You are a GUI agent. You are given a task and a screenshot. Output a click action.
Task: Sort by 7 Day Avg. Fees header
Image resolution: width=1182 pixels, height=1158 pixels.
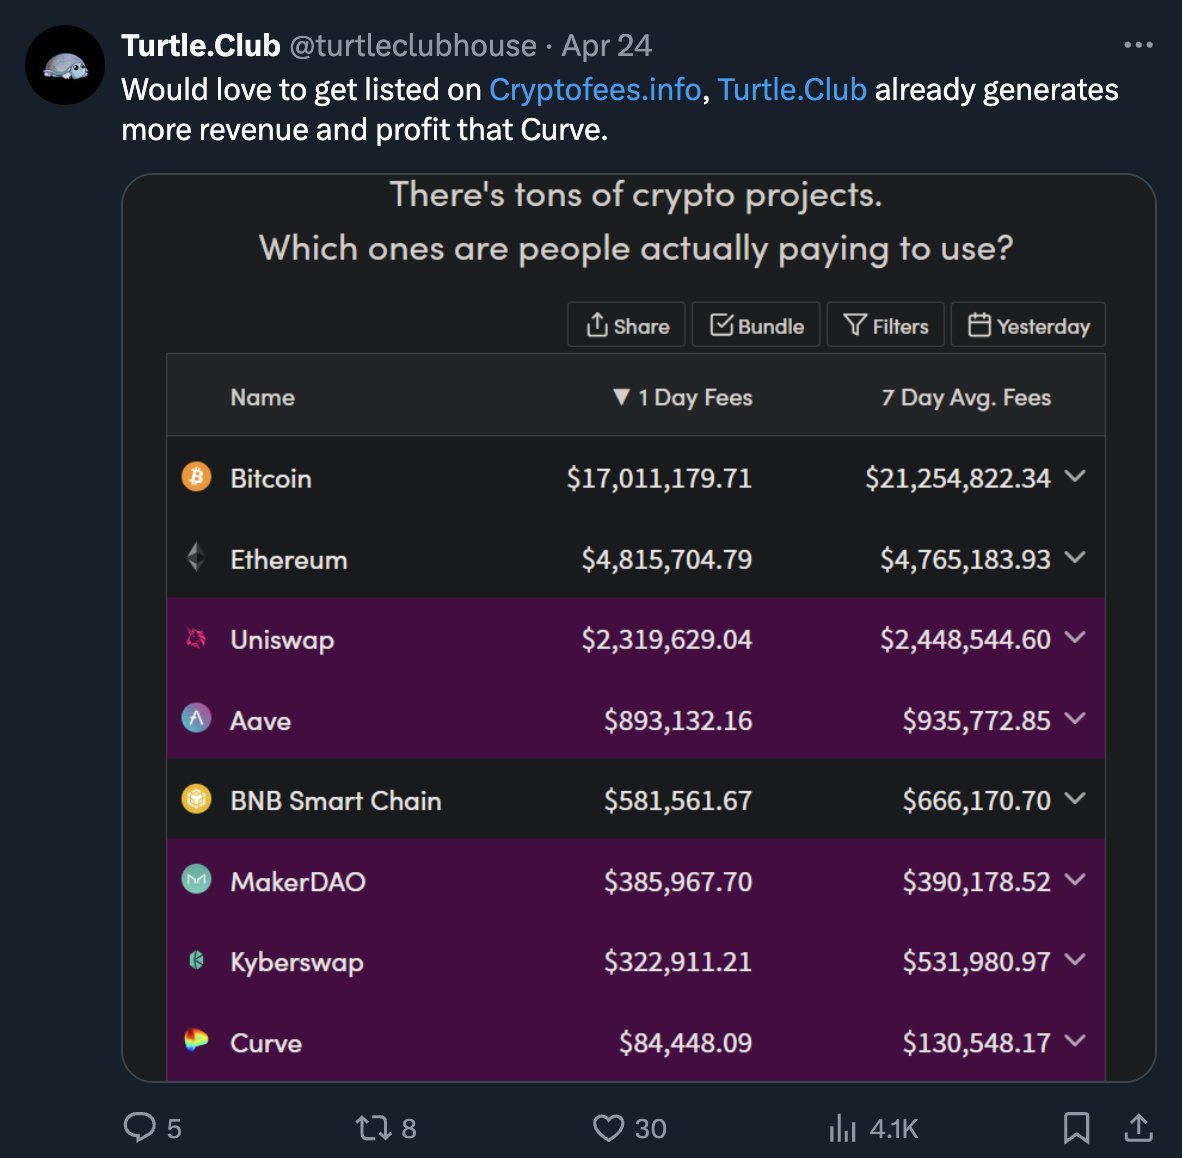pyautogui.click(x=966, y=397)
